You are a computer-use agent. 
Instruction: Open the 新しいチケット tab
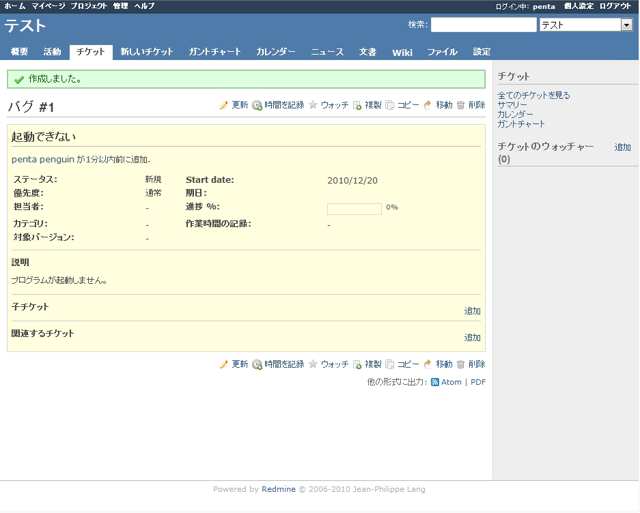pyautogui.click(x=147, y=52)
